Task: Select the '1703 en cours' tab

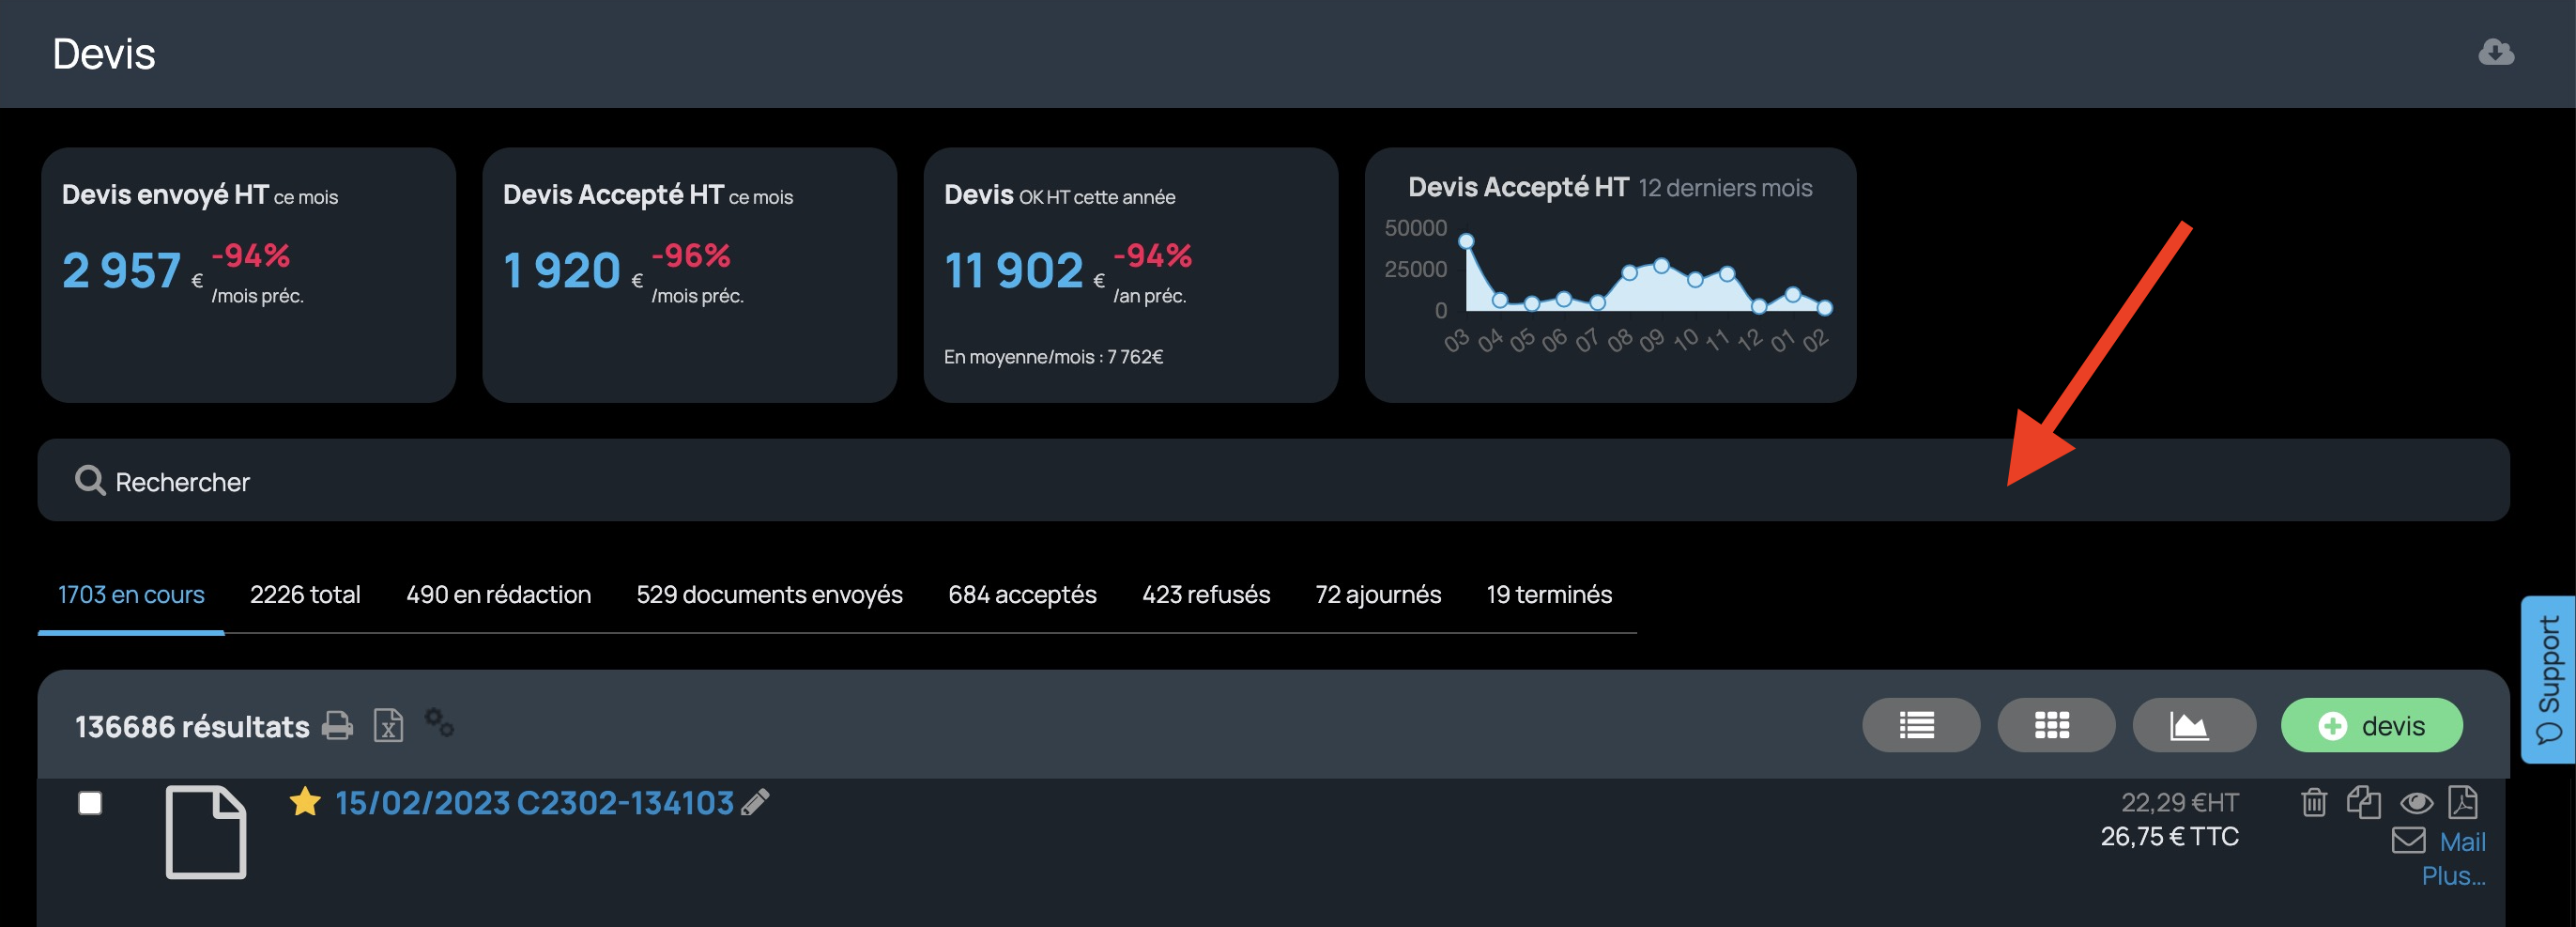Action: [131, 595]
